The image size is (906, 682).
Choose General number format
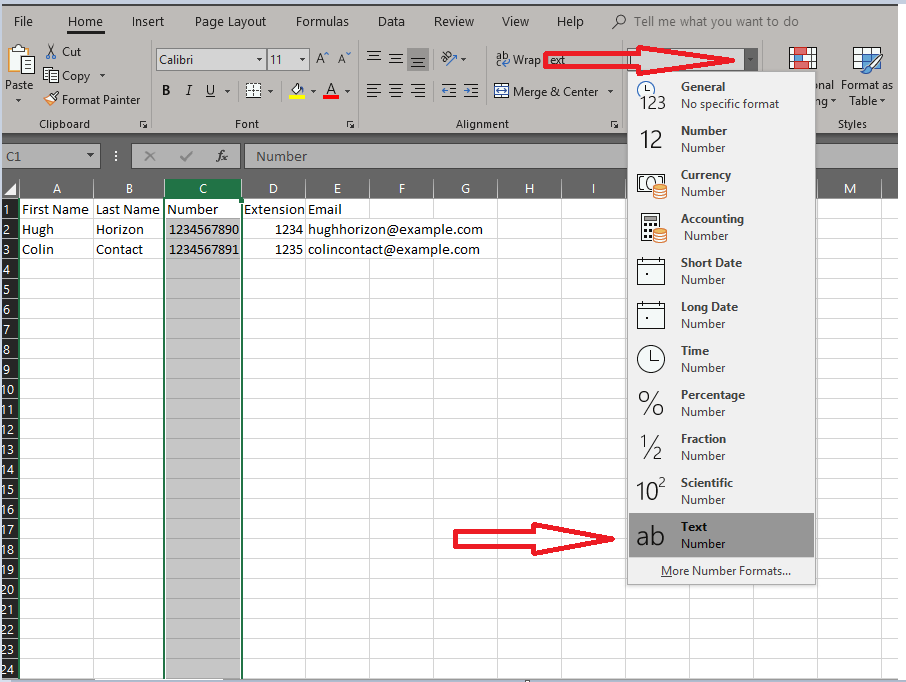pos(721,95)
